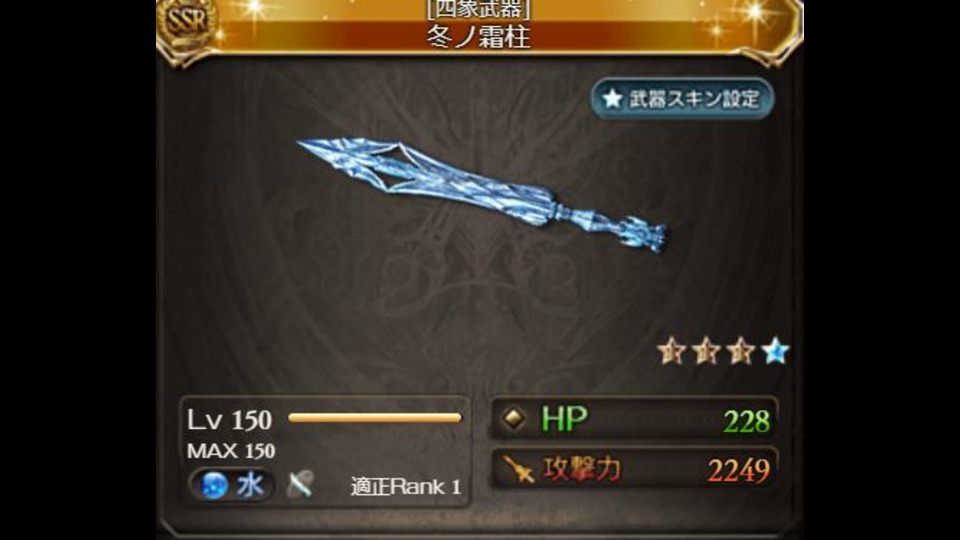Click the 攻撃力 value 2249
960x540 pixels.
coord(739,471)
